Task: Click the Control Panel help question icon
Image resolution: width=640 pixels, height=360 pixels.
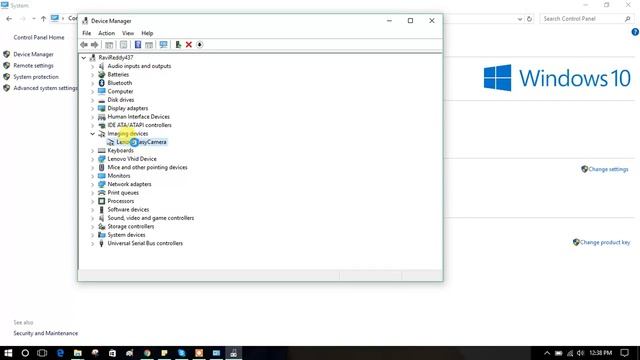Action: coord(635,32)
